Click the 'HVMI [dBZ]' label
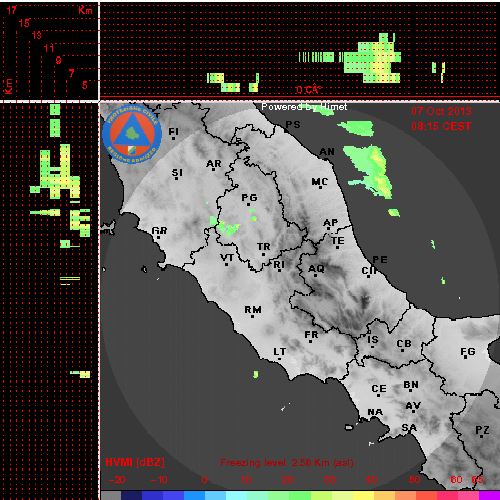500x500 pixels. pos(135,462)
